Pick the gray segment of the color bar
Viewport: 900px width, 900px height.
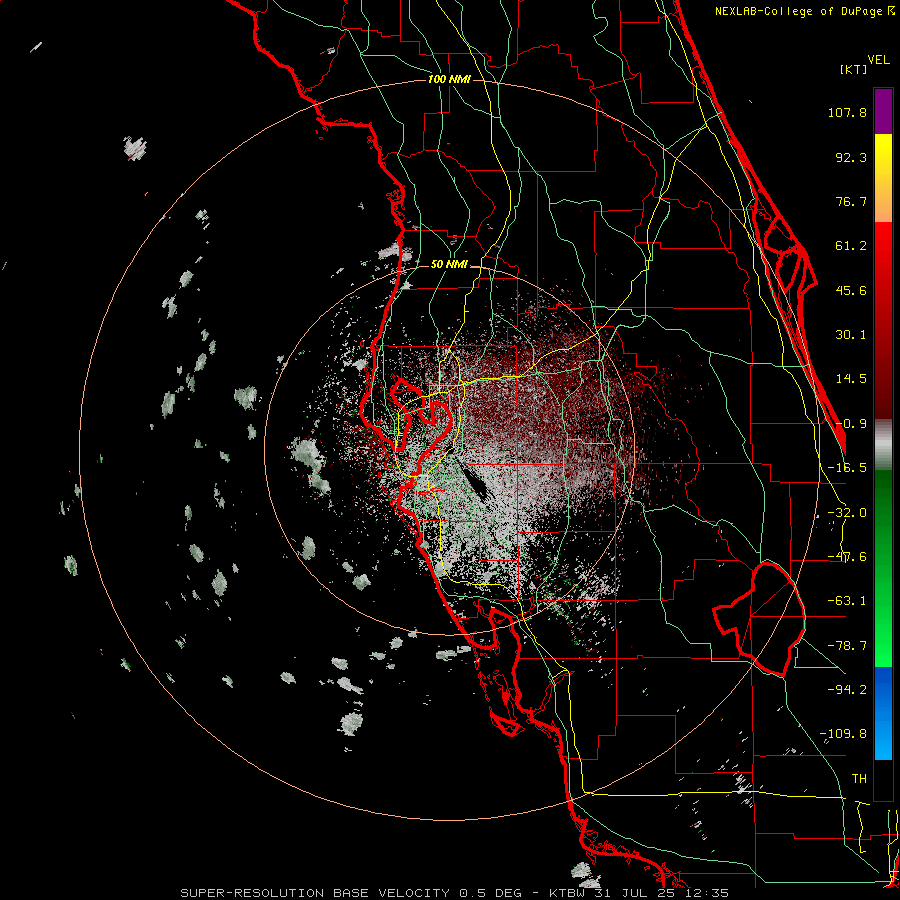(883, 444)
